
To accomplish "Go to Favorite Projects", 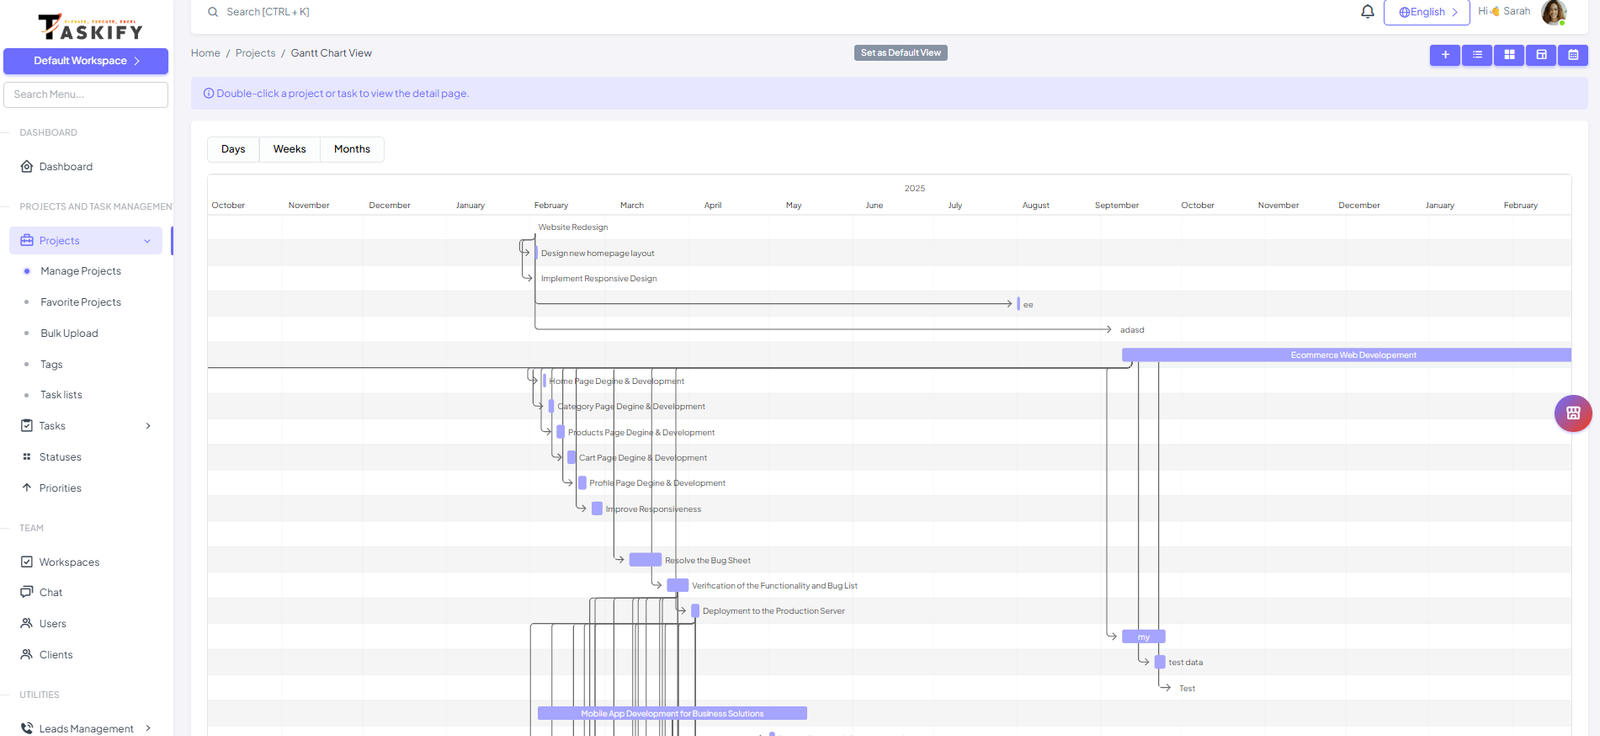I will pos(80,302).
